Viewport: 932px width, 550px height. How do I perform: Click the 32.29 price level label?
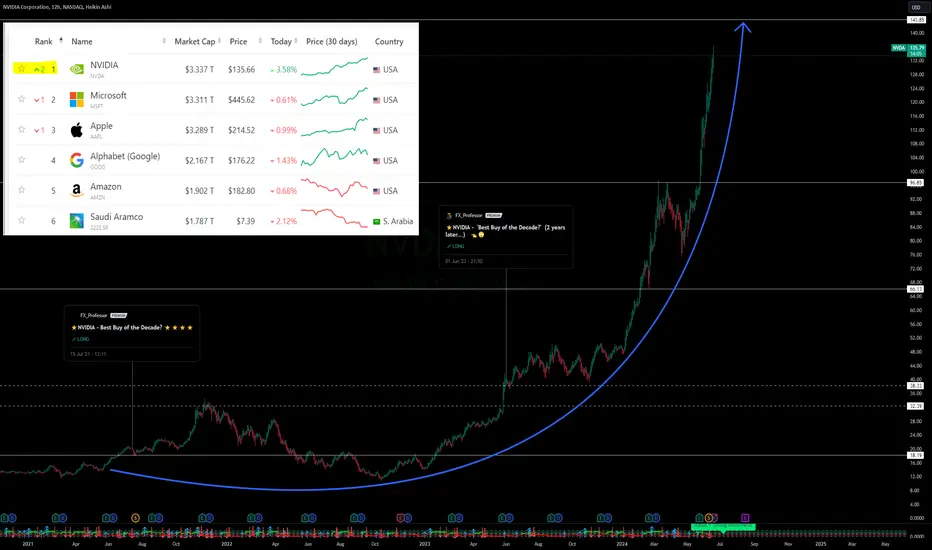pos(916,406)
